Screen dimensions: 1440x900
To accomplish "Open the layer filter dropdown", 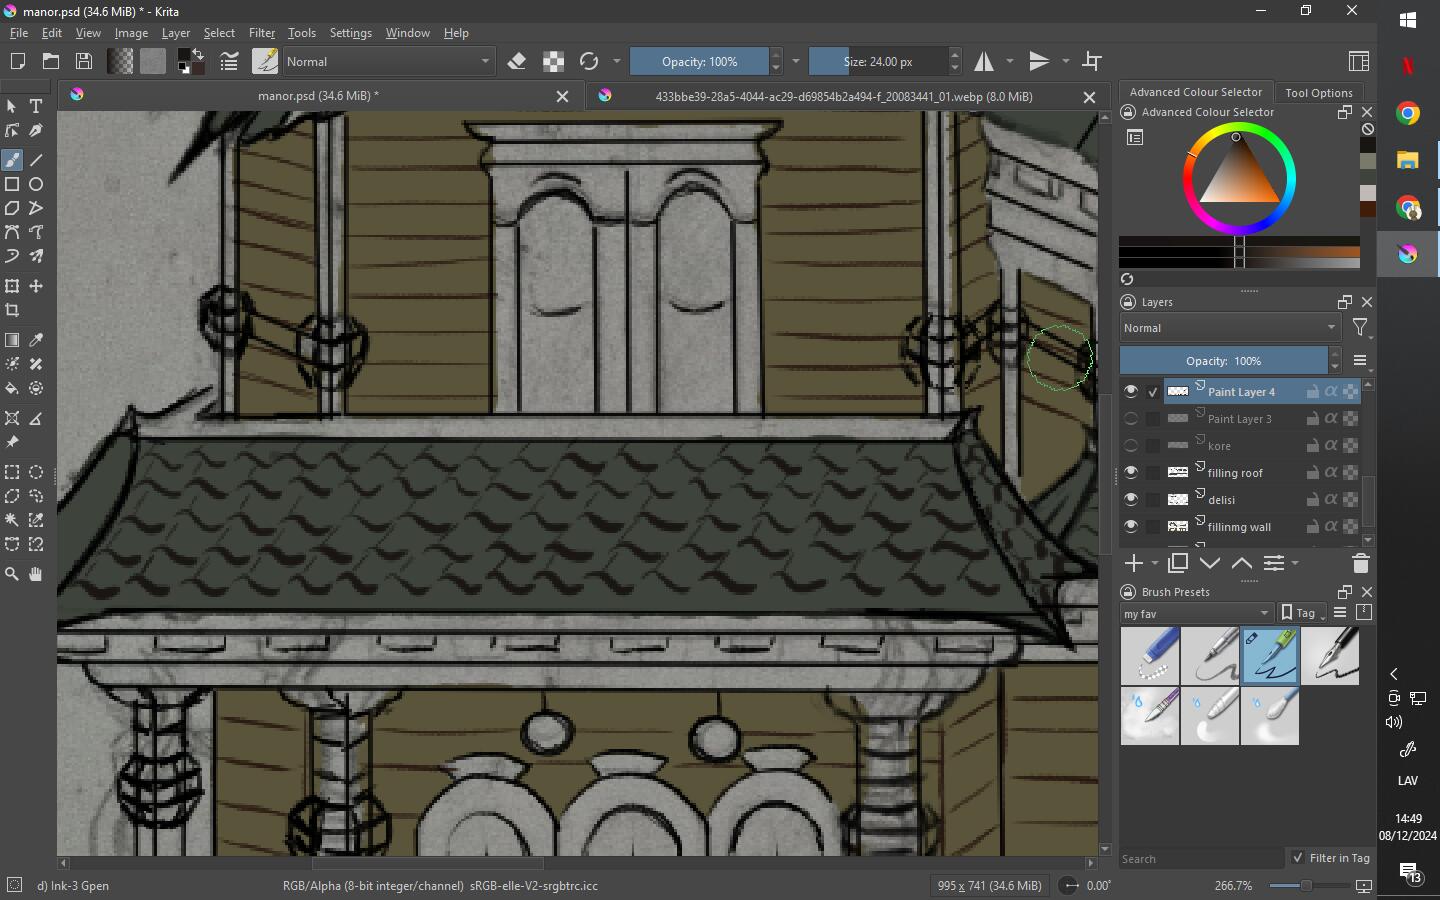I will tap(1361, 328).
